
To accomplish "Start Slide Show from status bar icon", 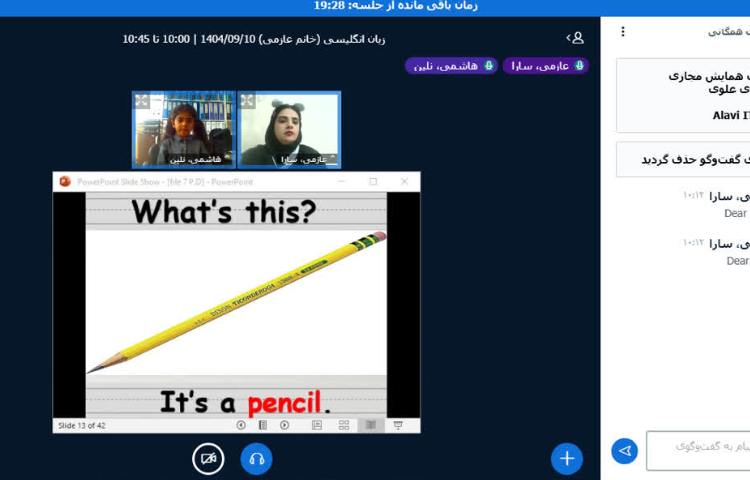I will (398, 425).
